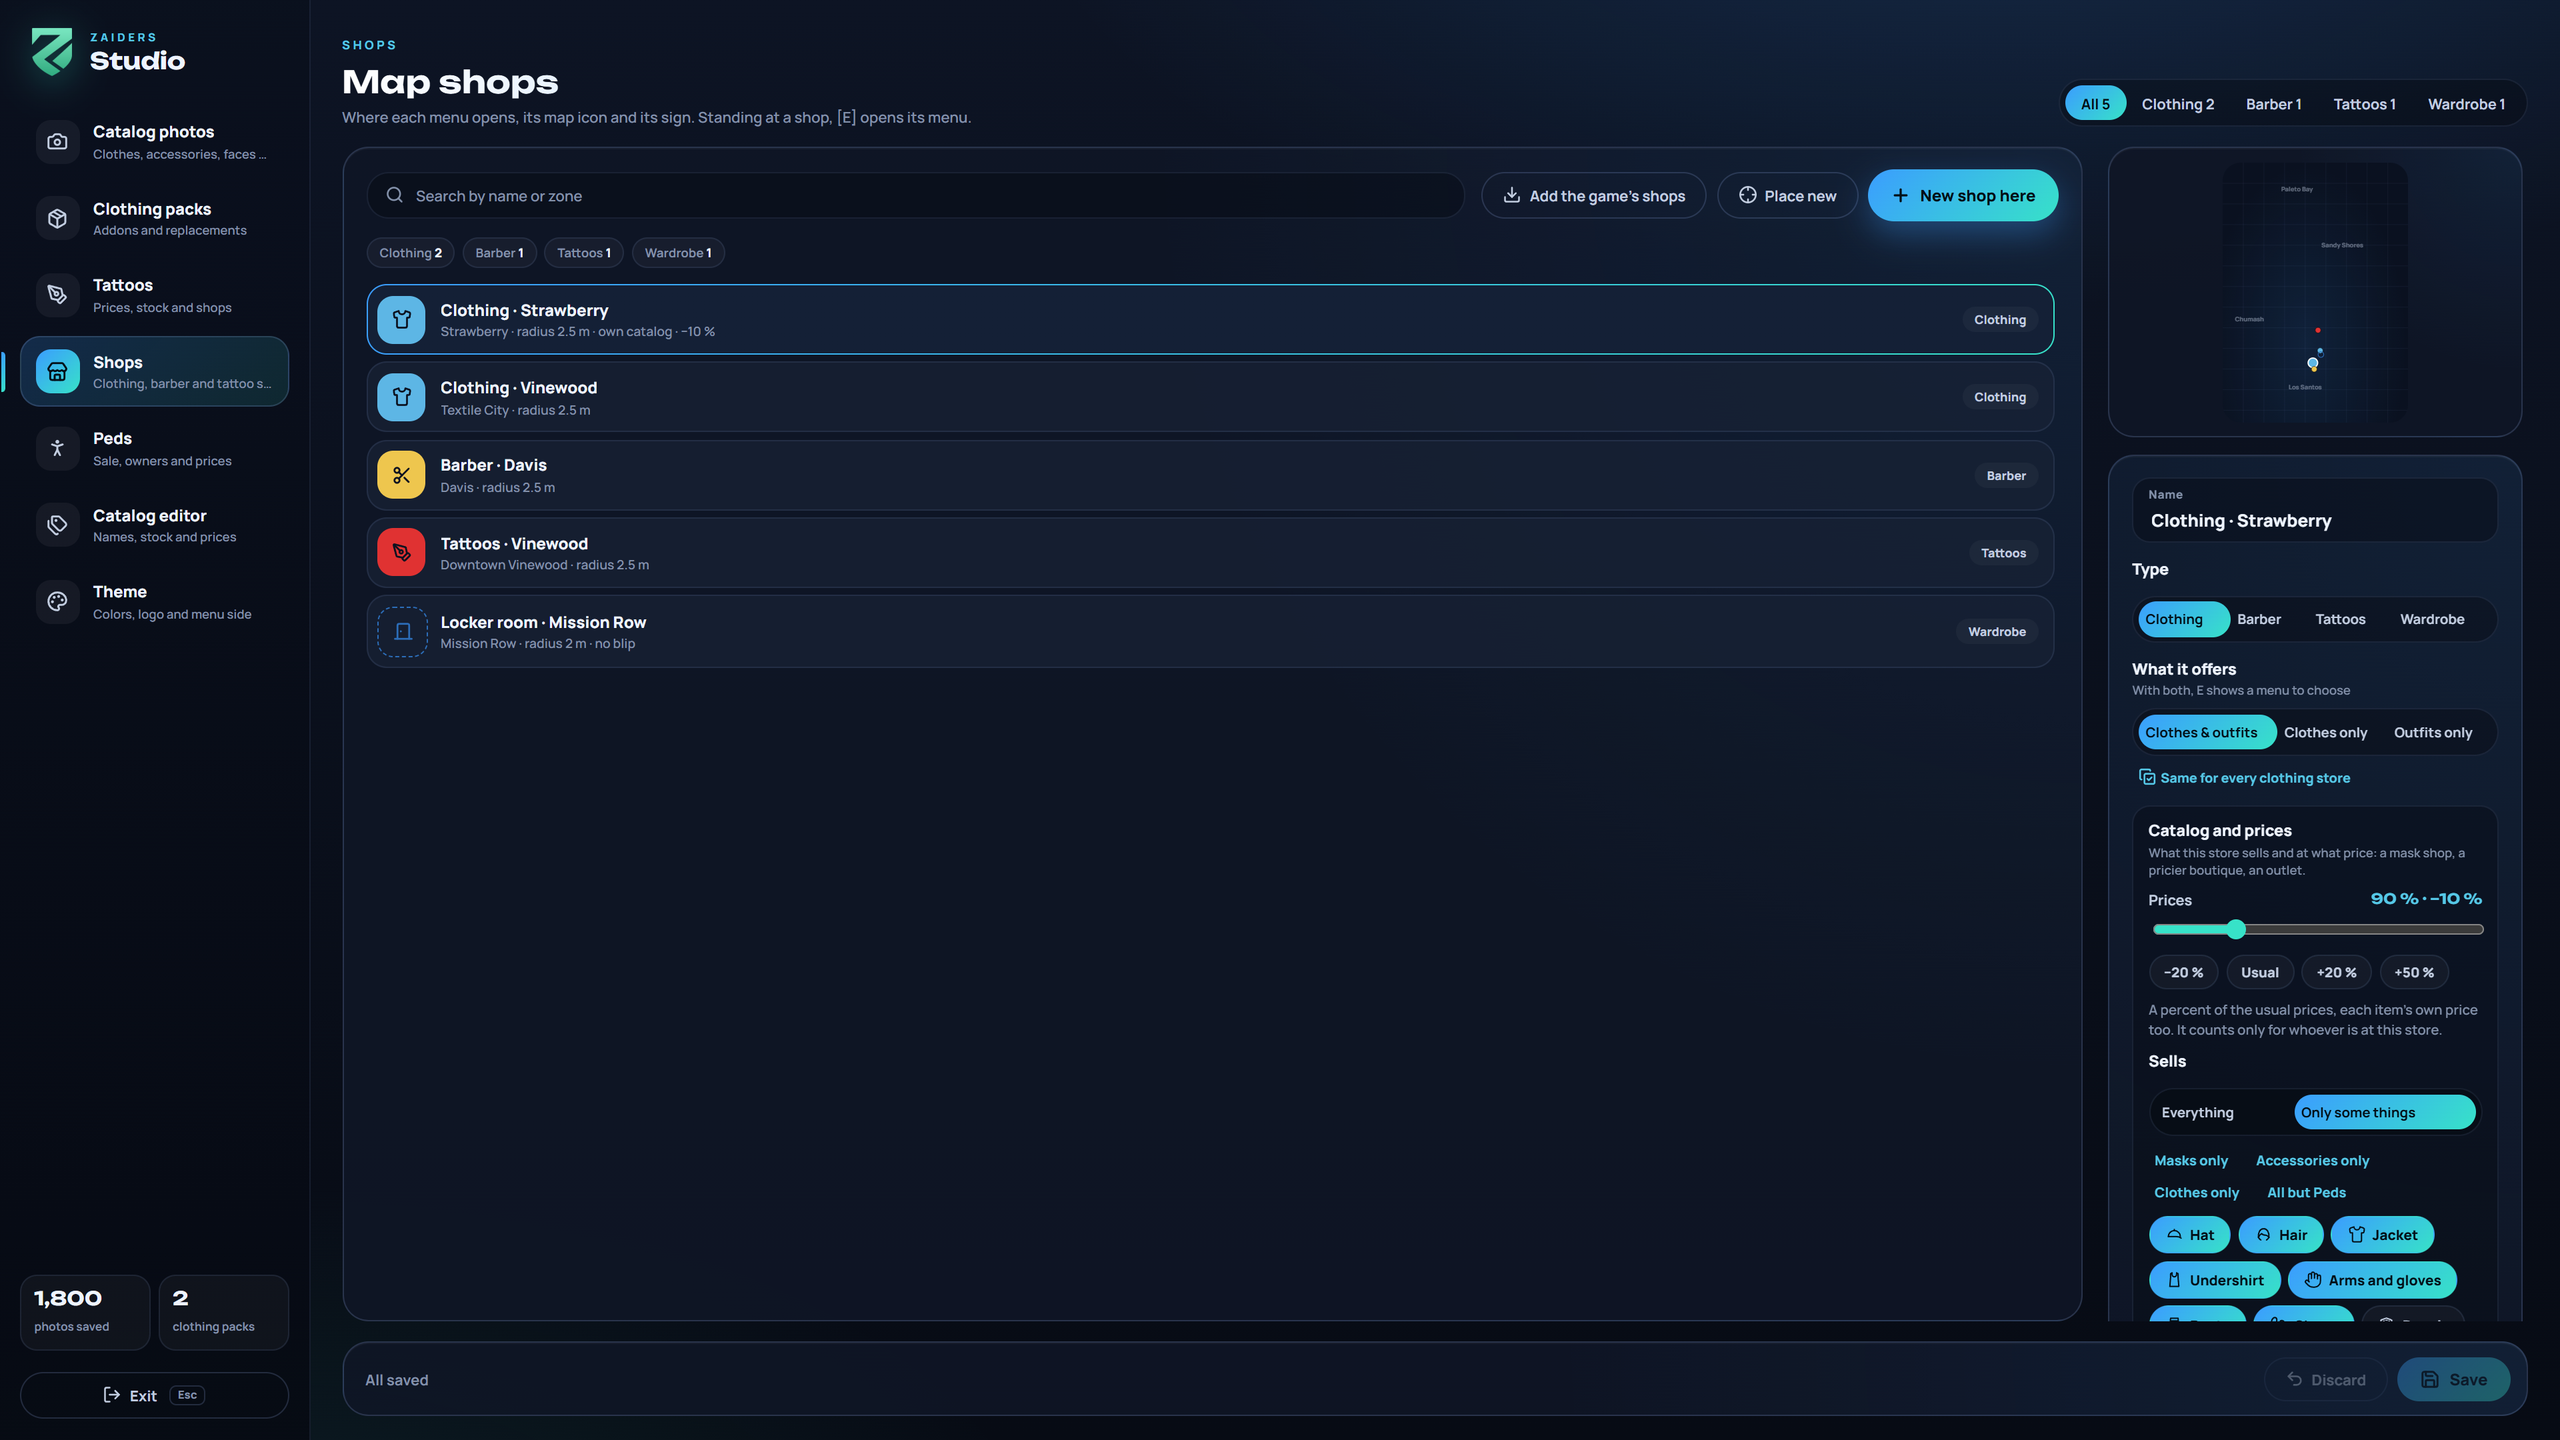2560x1440 pixels.
Task: Open the Catalog editor tag icon
Action: [x=57, y=525]
